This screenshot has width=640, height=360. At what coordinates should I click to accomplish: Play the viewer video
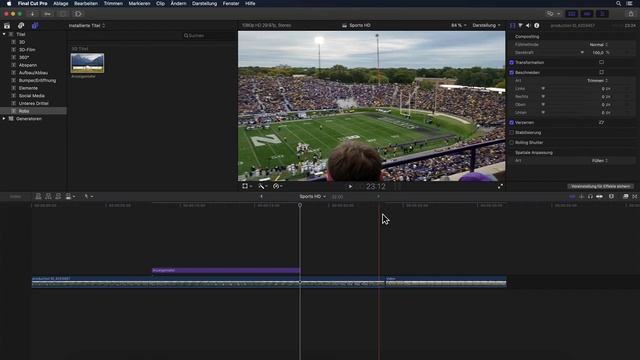pyautogui.click(x=350, y=187)
